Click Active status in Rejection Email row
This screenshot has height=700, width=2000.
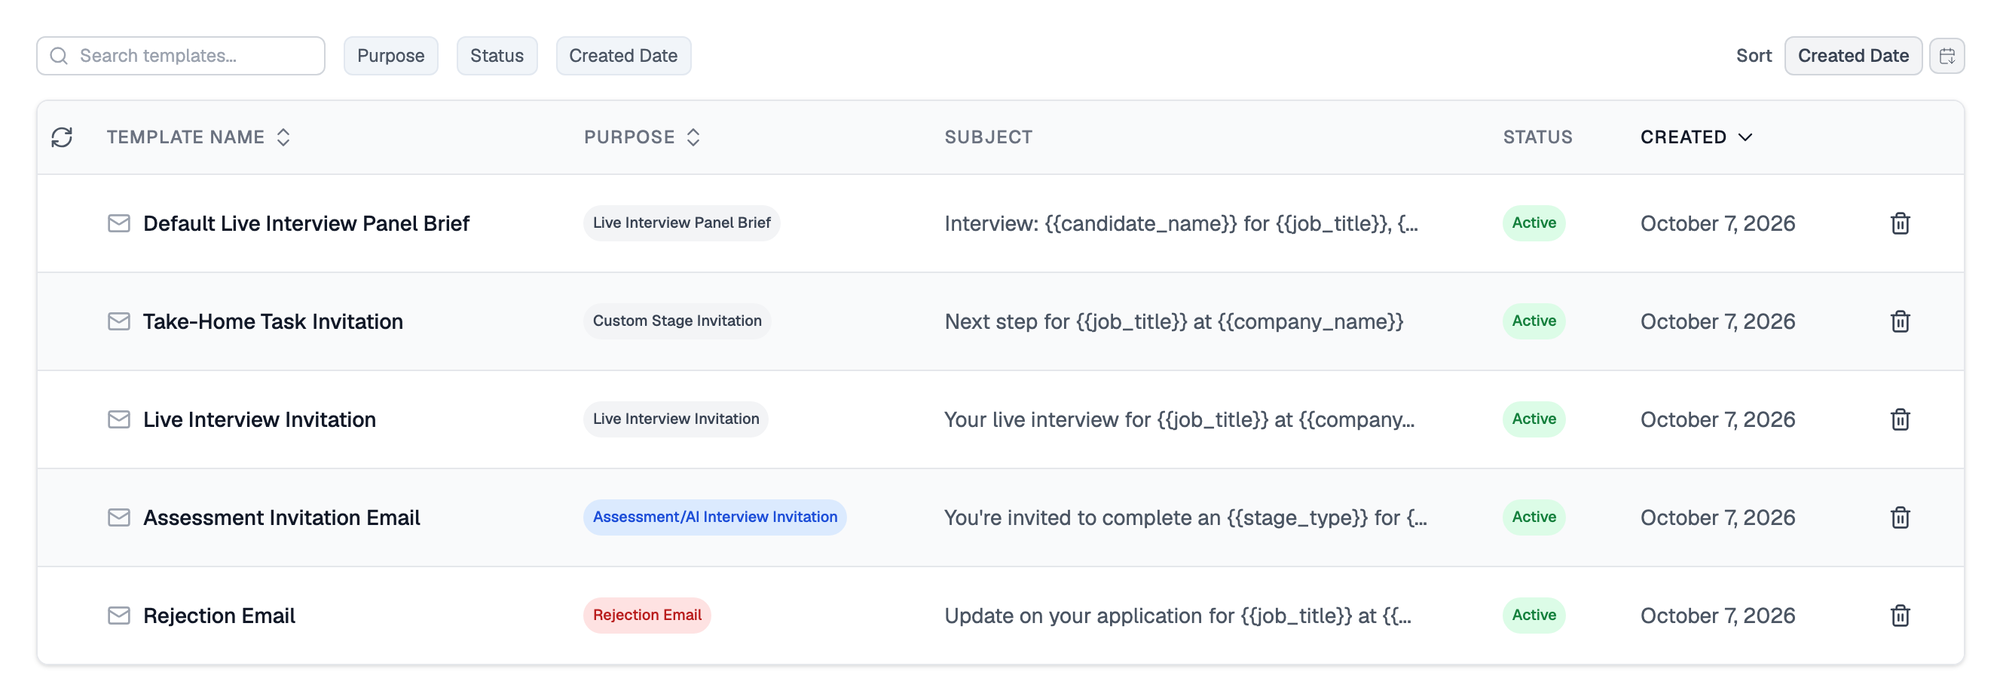pos(1534,615)
